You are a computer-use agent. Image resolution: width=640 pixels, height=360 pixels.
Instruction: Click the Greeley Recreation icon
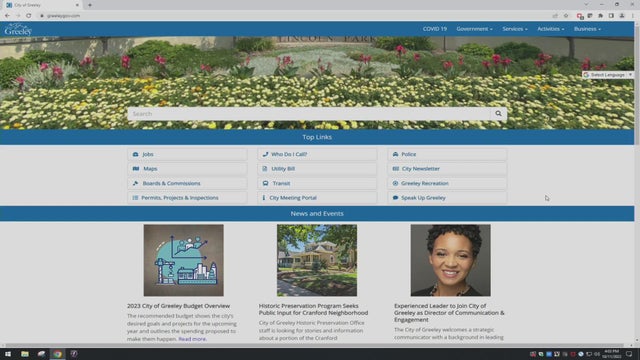click(395, 183)
